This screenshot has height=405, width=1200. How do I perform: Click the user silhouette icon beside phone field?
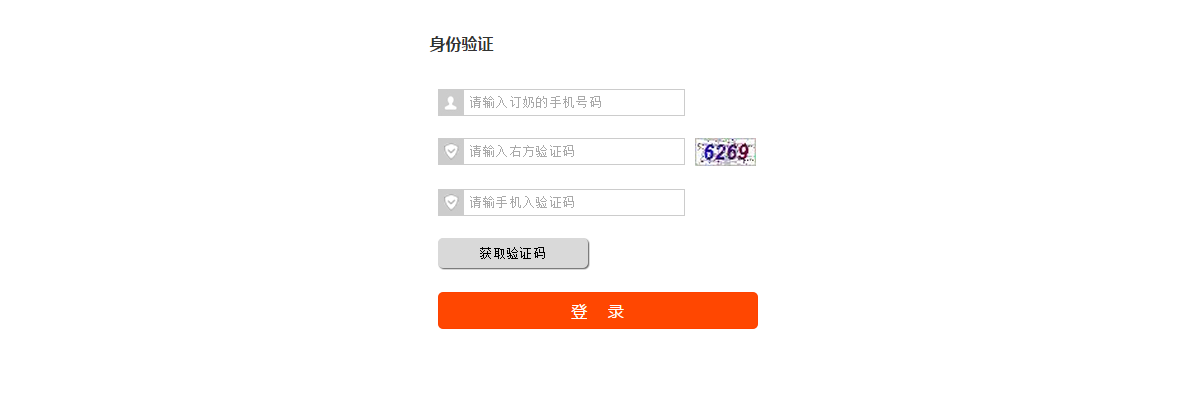click(451, 102)
